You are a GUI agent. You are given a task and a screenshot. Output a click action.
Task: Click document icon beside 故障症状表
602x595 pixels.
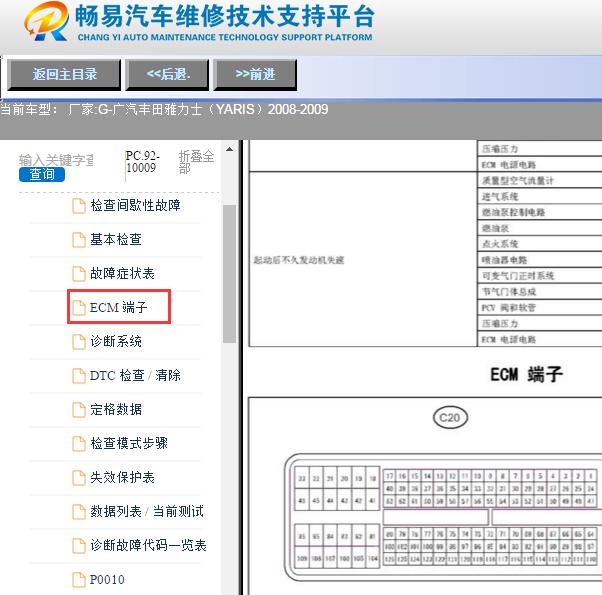coord(79,274)
